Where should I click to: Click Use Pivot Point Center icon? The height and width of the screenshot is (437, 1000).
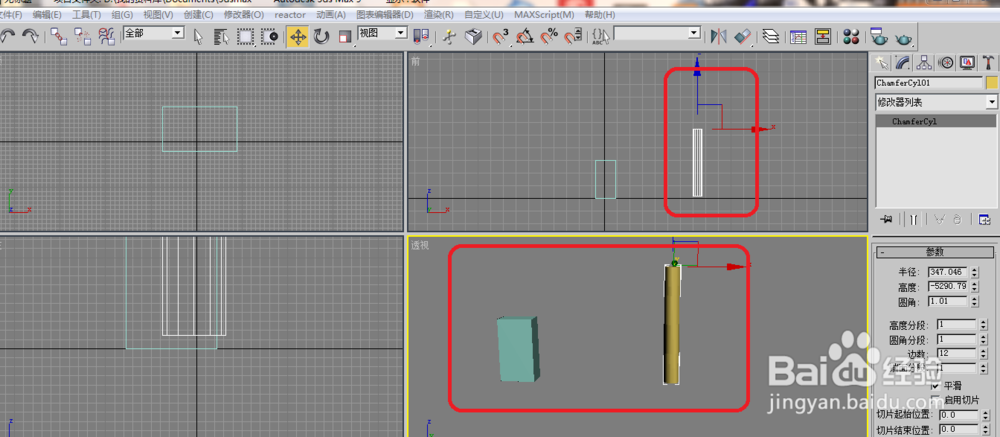coord(422,37)
